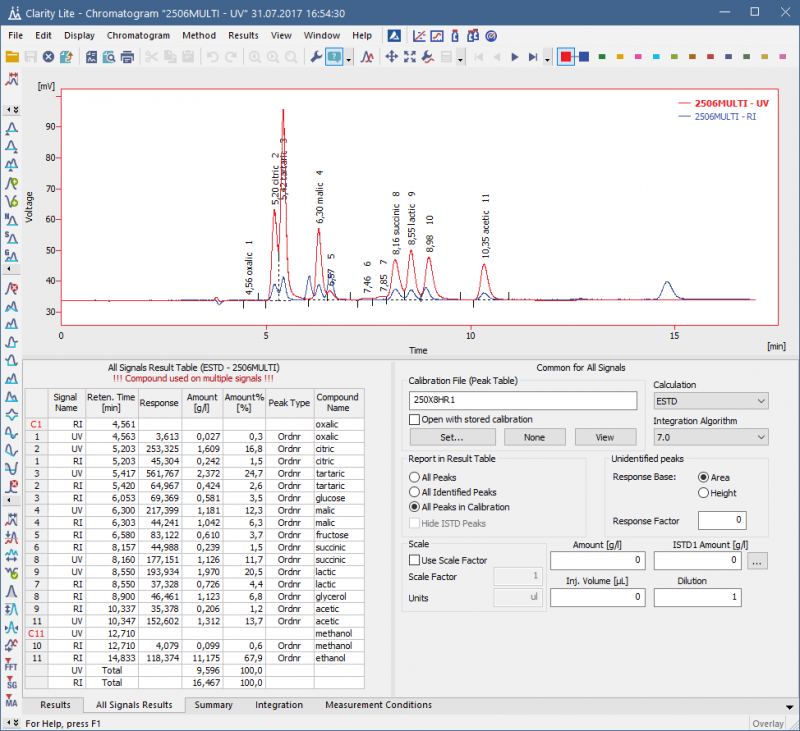Click the Print icon in toolbar
This screenshot has height=731, width=800.
[127, 57]
